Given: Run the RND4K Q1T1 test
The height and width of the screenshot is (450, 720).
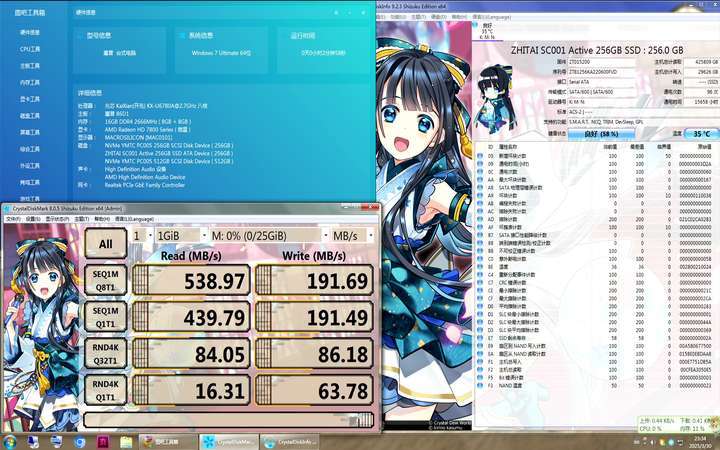Looking at the screenshot, I should [x=106, y=390].
